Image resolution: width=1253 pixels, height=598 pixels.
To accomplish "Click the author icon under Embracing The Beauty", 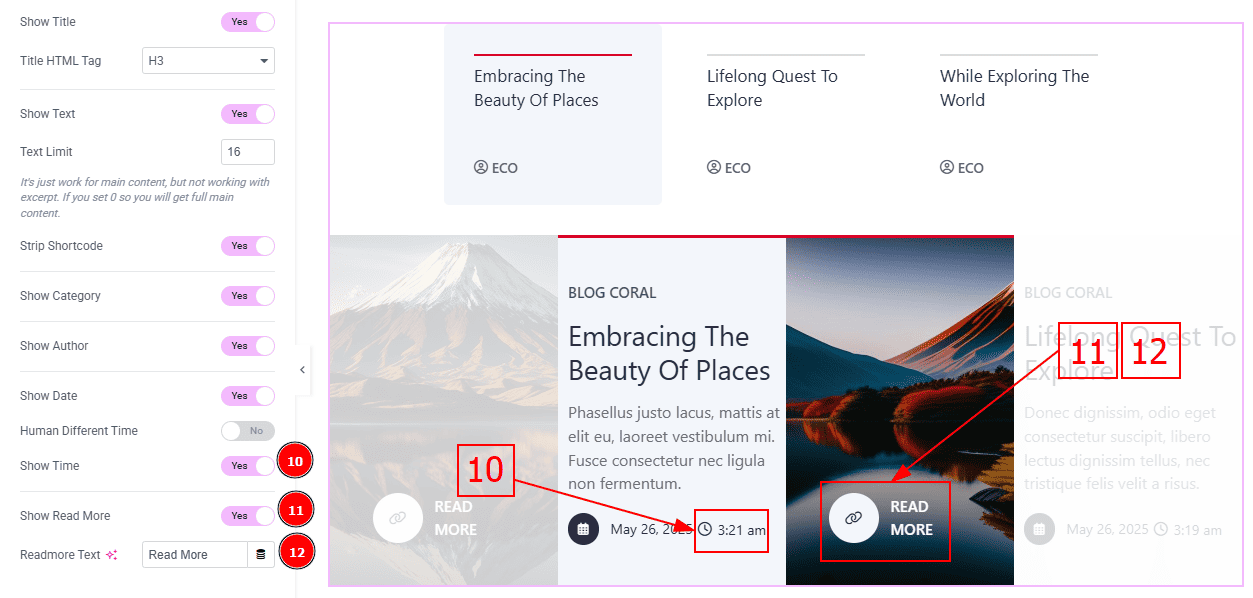I will 481,167.
